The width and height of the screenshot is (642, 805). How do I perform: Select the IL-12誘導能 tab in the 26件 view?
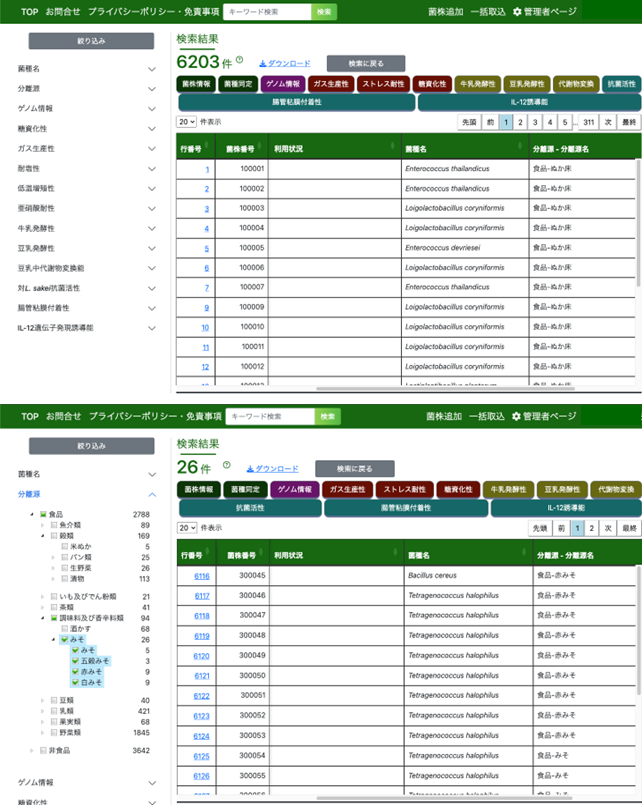click(x=566, y=508)
